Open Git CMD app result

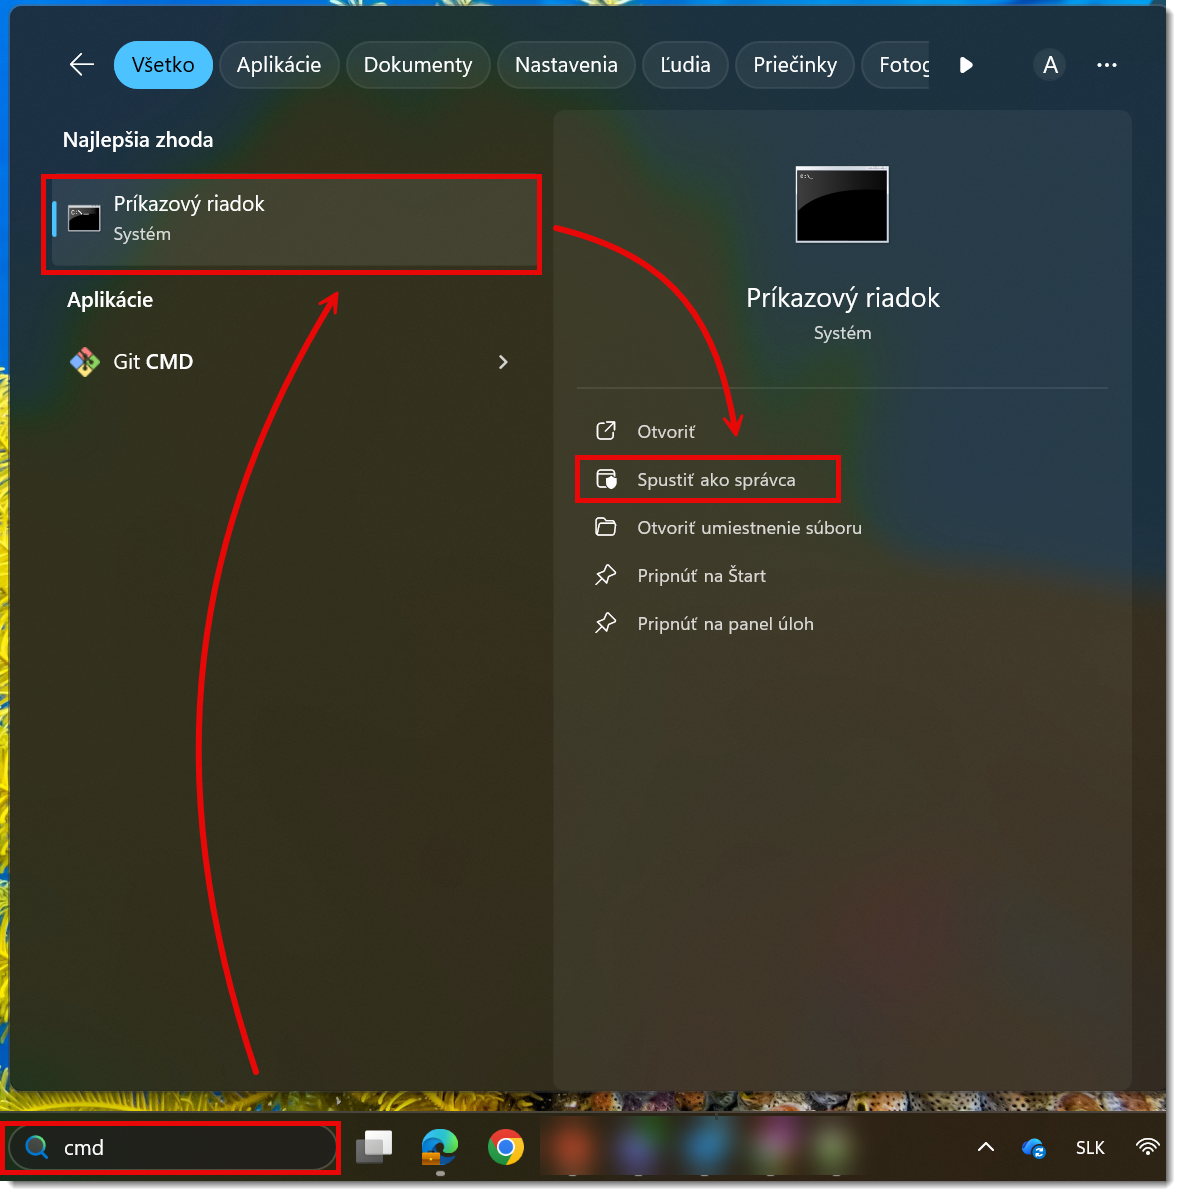[153, 362]
